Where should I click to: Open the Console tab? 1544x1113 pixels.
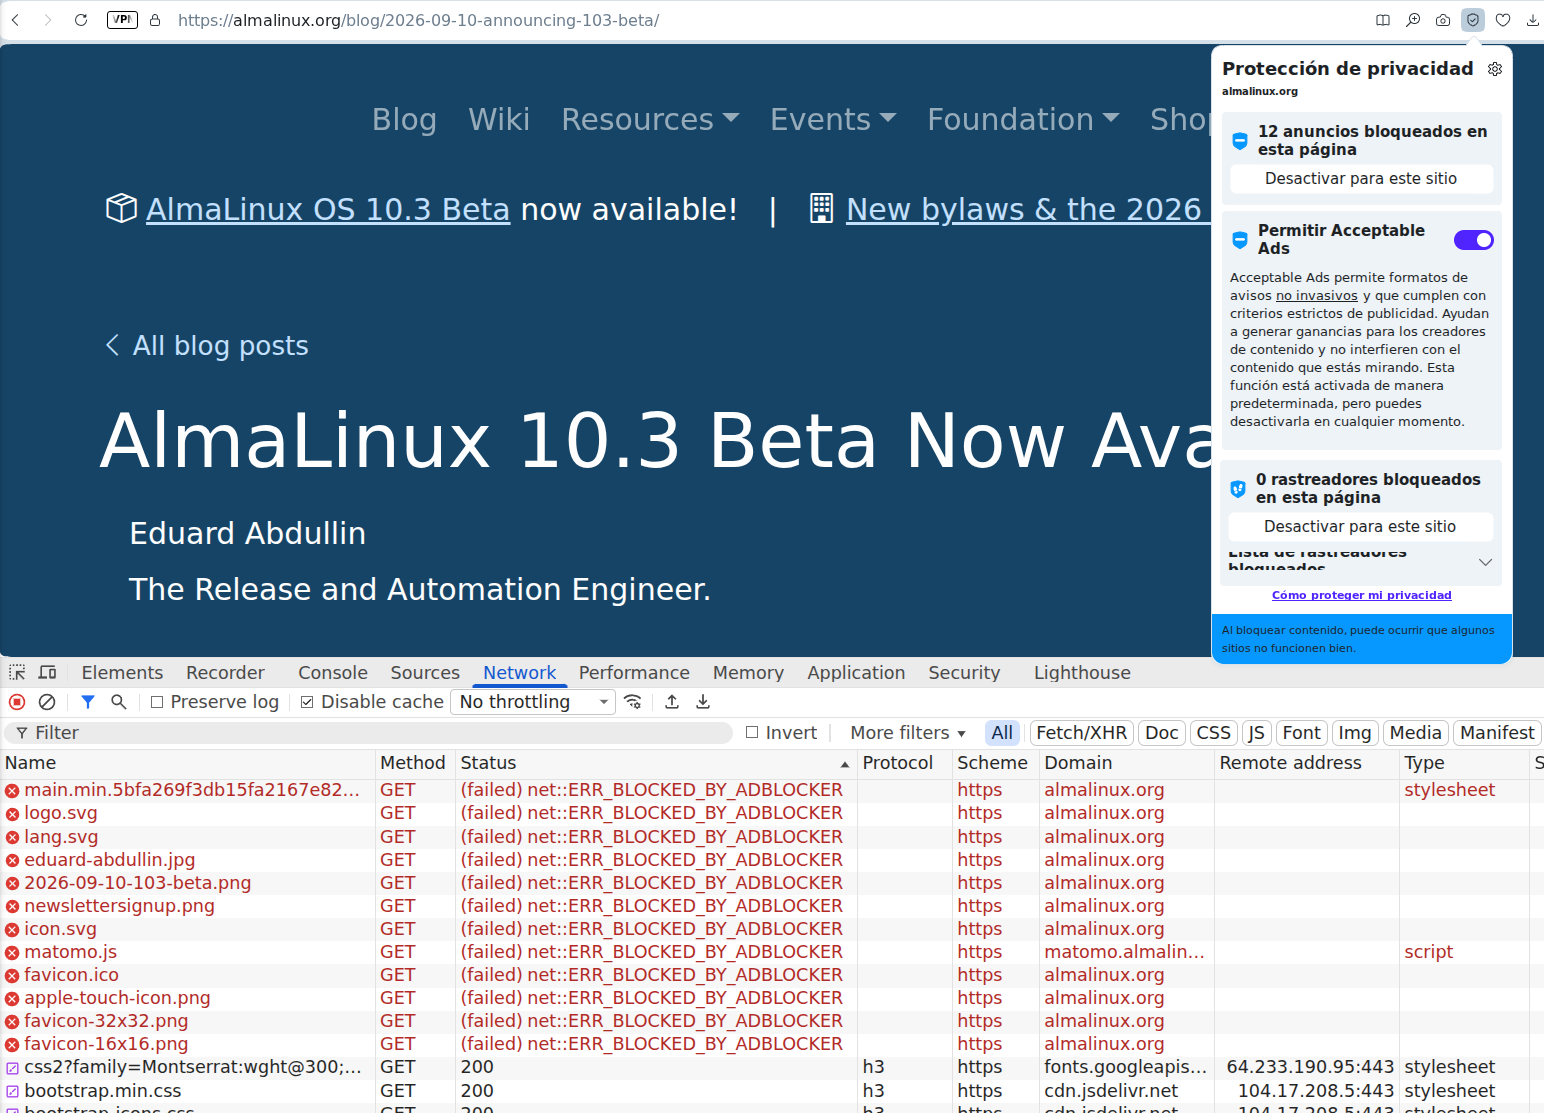coord(333,673)
